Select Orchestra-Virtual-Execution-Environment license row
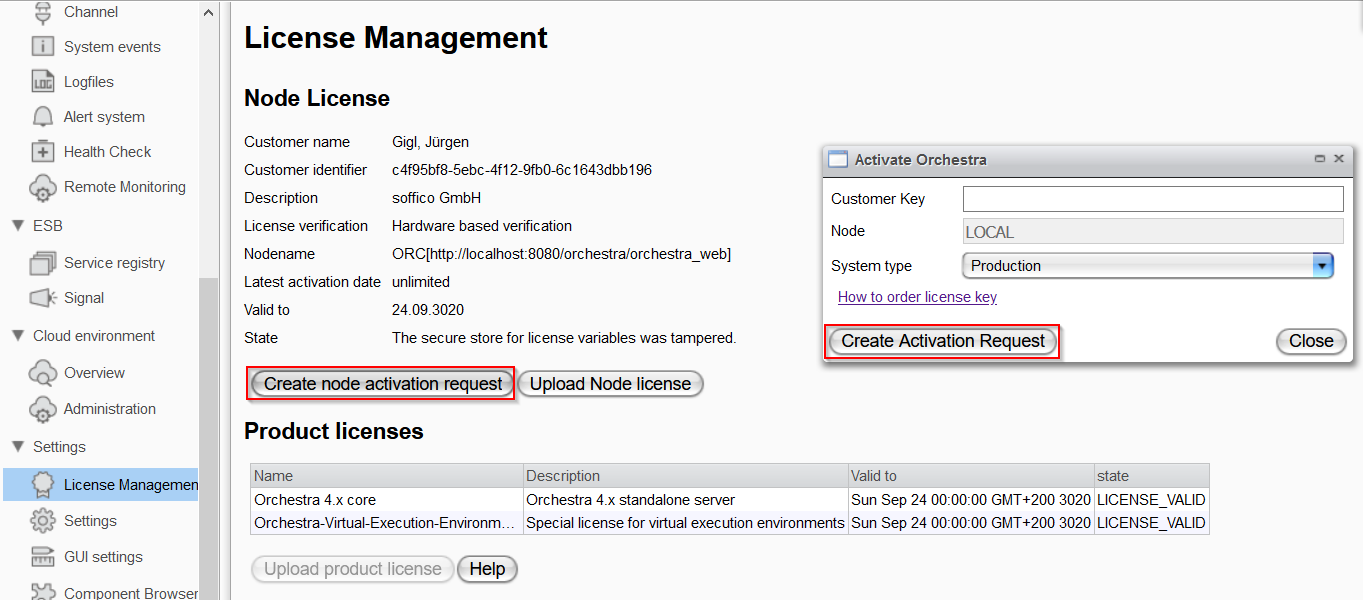1363x600 pixels. click(730, 523)
